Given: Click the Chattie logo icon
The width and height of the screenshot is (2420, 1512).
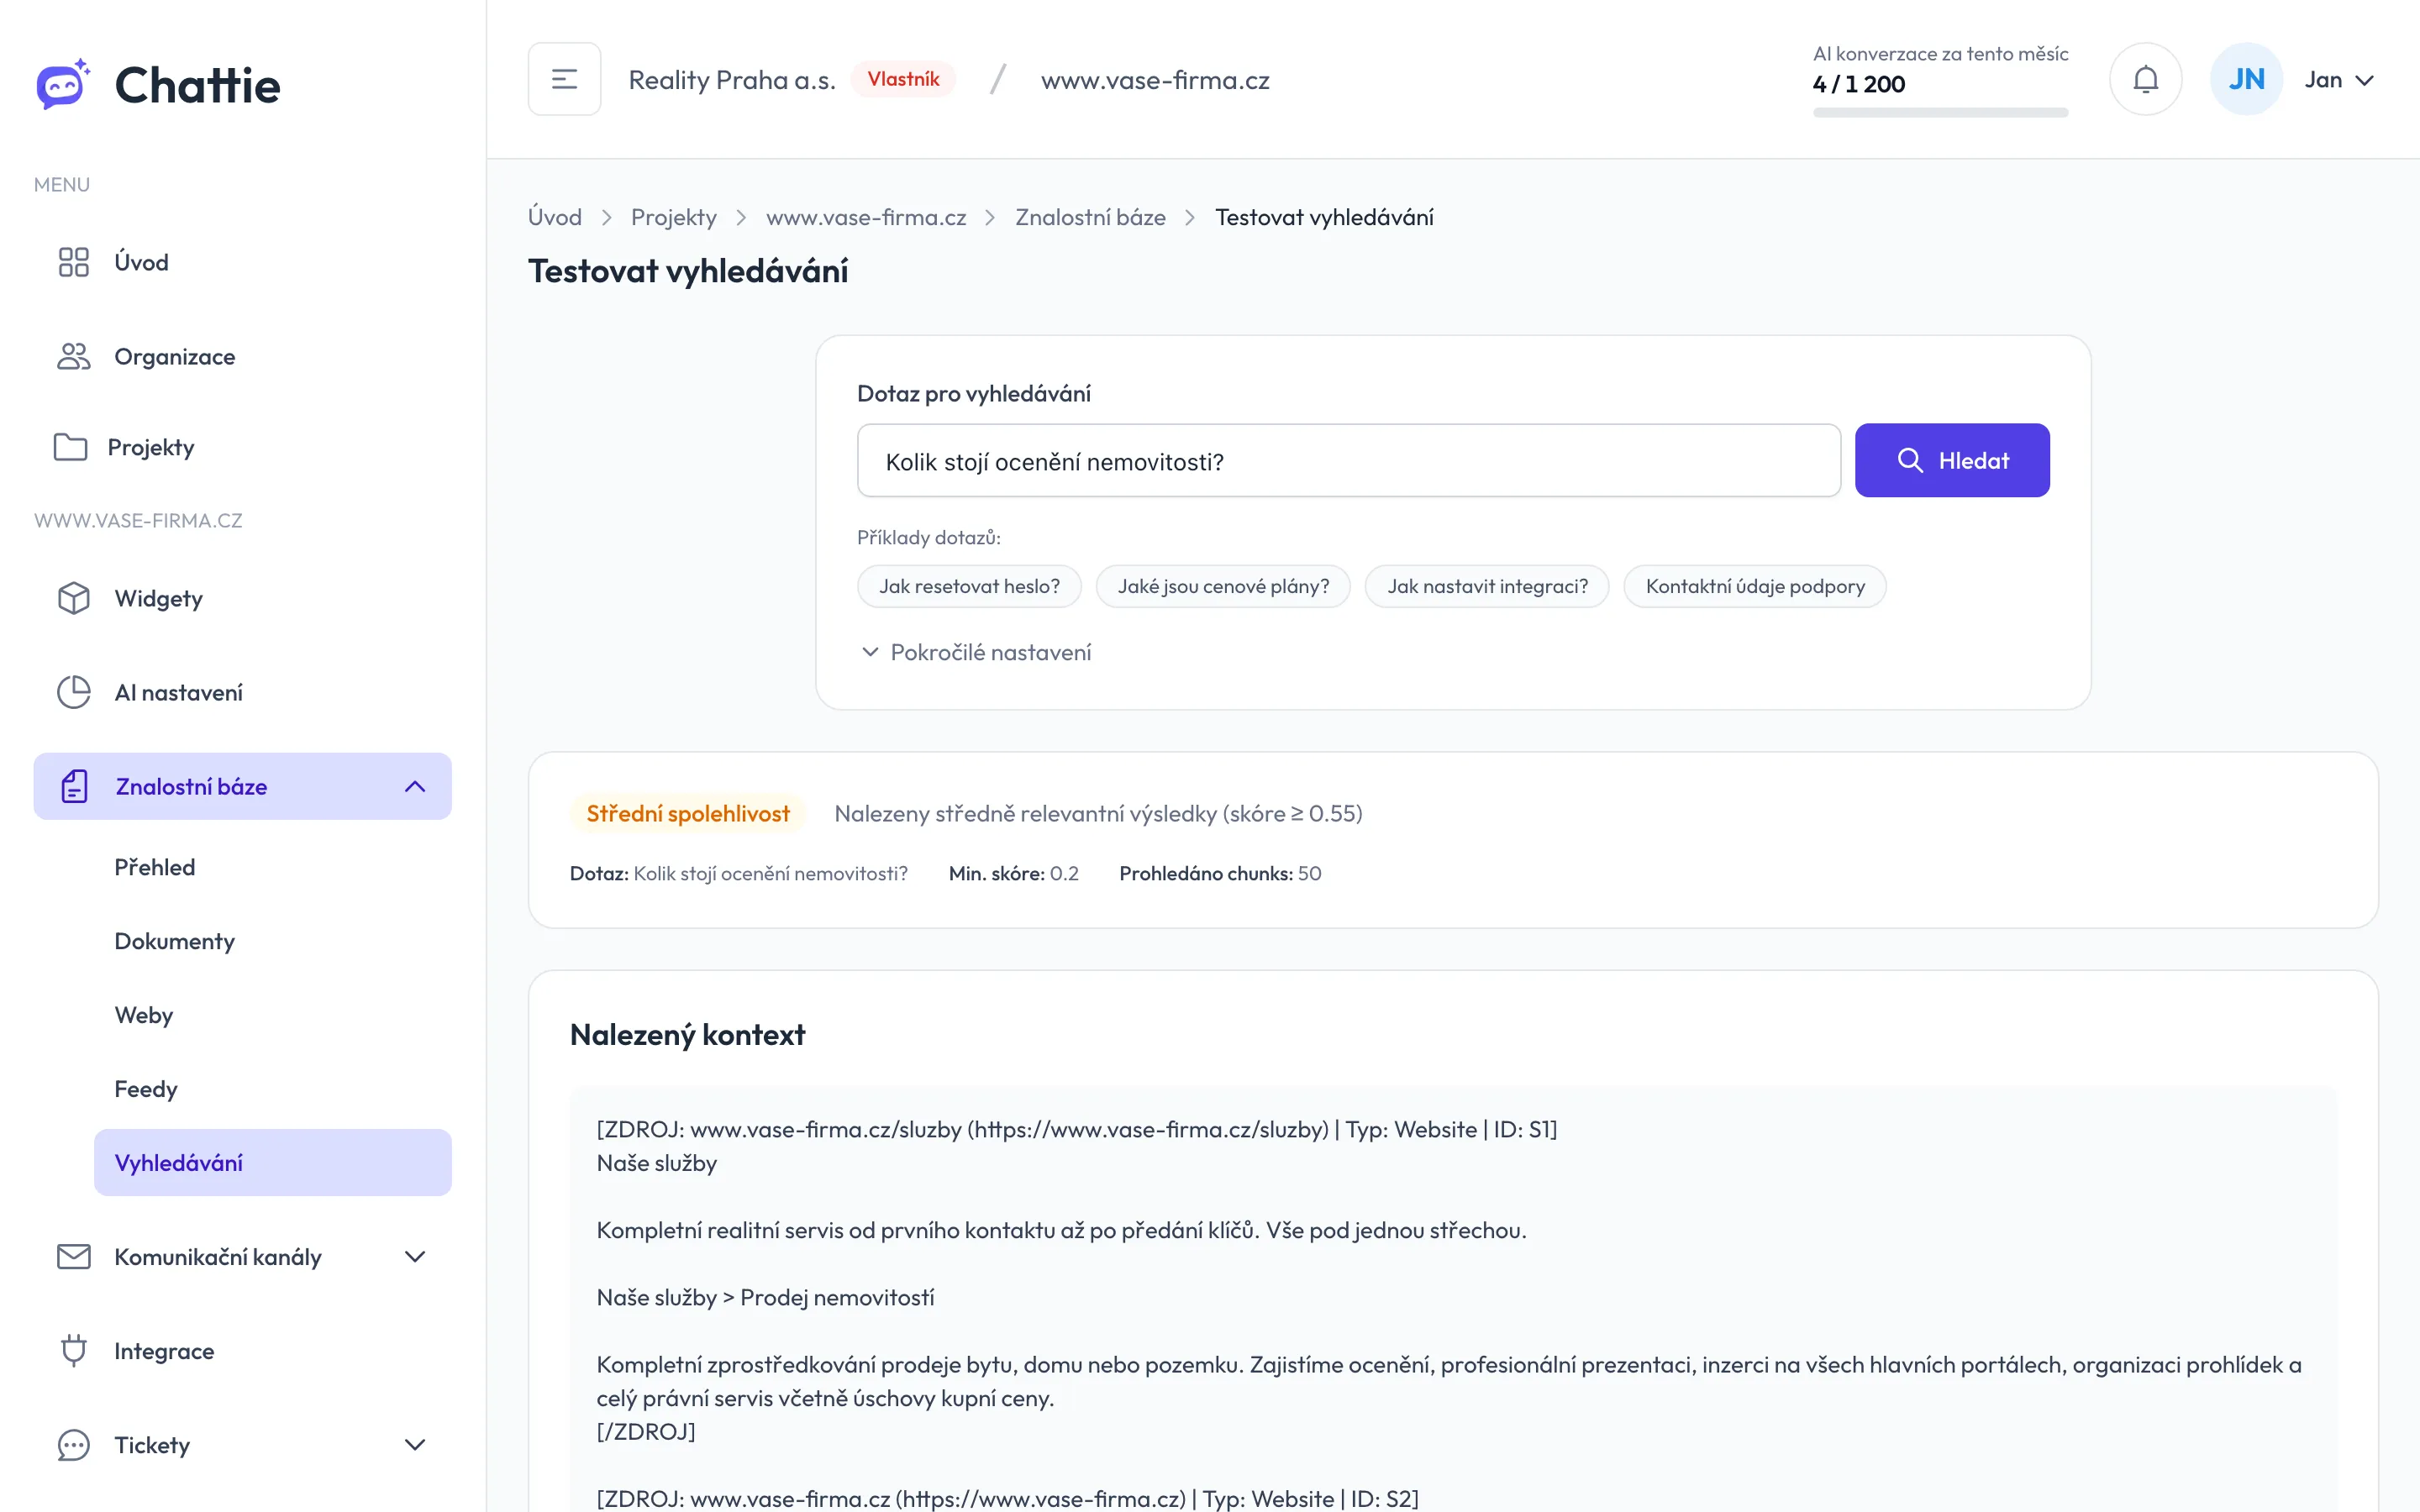Looking at the screenshot, I should click(63, 84).
